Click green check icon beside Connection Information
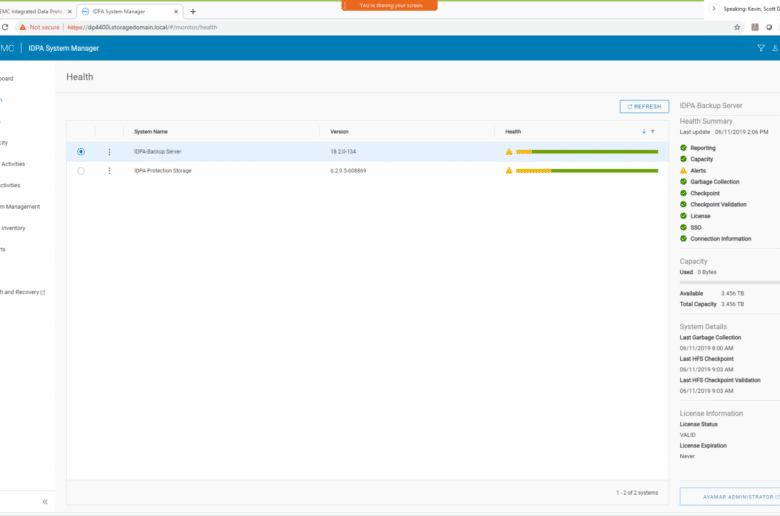Screen dimensions: 780x516 coord(683,238)
